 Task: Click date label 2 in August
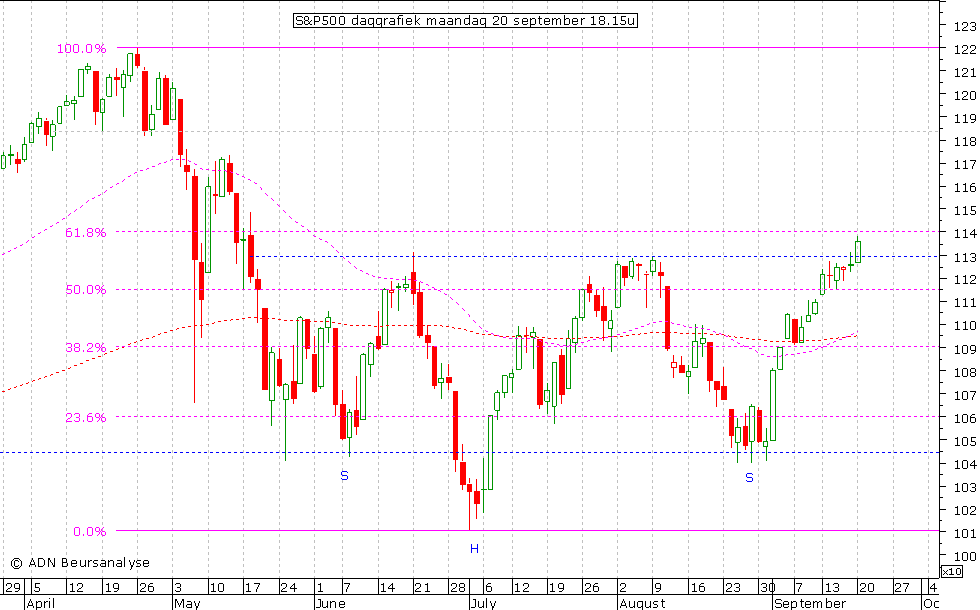[x=622, y=588]
